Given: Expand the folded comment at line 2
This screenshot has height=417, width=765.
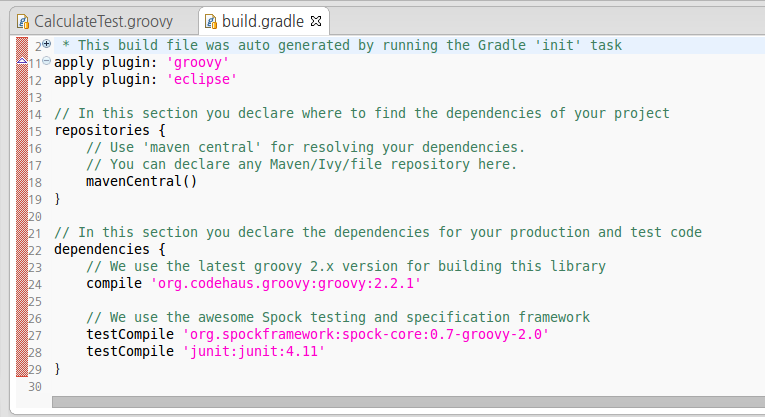Looking at the screenshot, I should pos(46,43).
